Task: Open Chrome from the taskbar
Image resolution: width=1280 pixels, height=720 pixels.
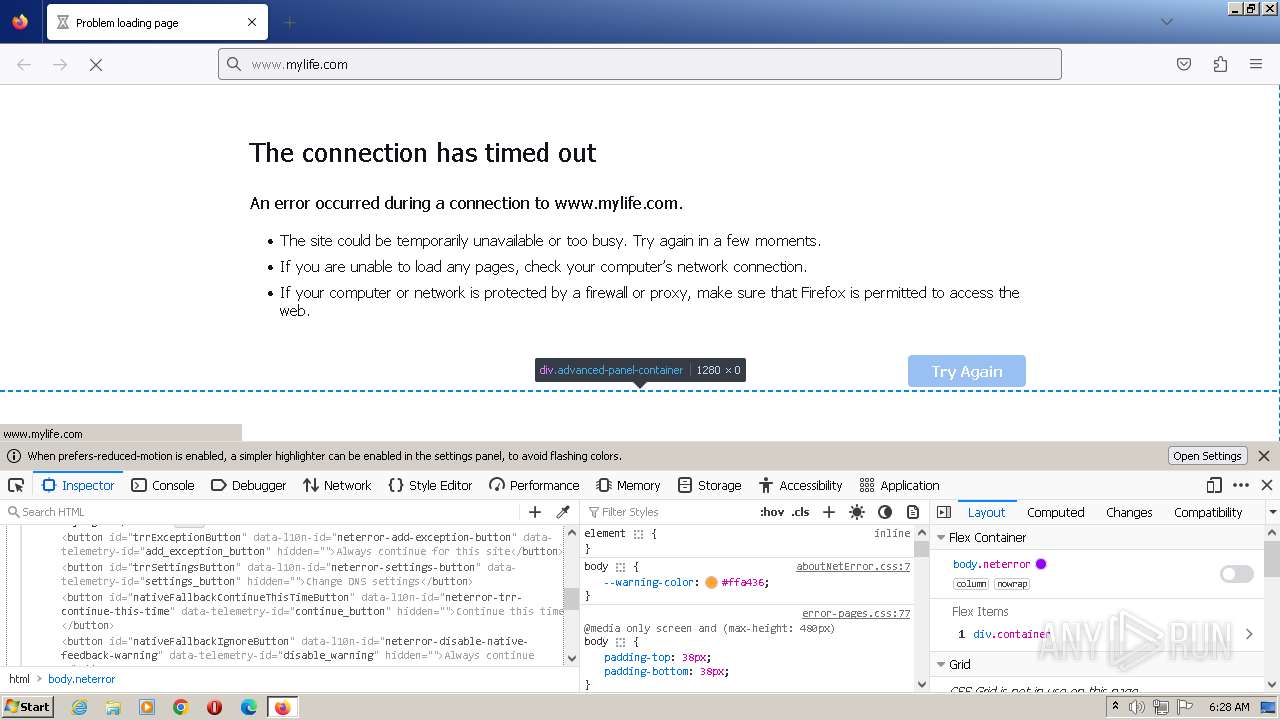Action: point(181,707)
